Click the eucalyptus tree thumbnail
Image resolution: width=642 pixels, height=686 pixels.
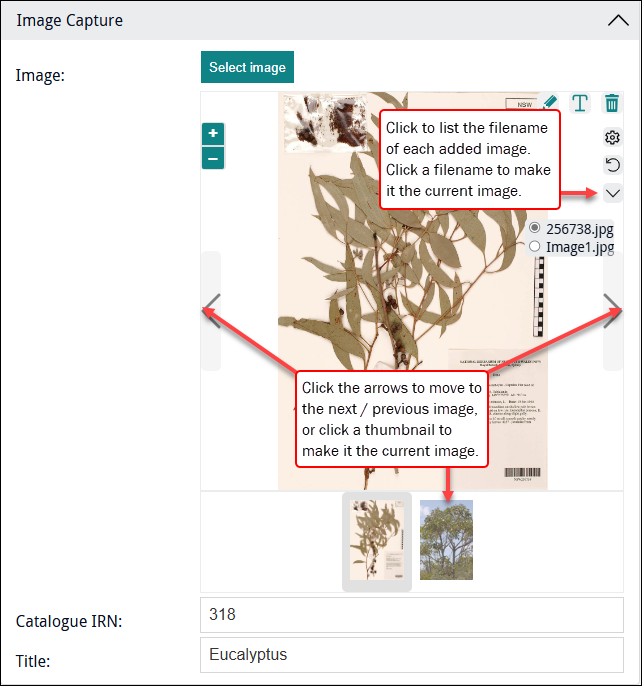pyautogui.click(x=446, y=540)
